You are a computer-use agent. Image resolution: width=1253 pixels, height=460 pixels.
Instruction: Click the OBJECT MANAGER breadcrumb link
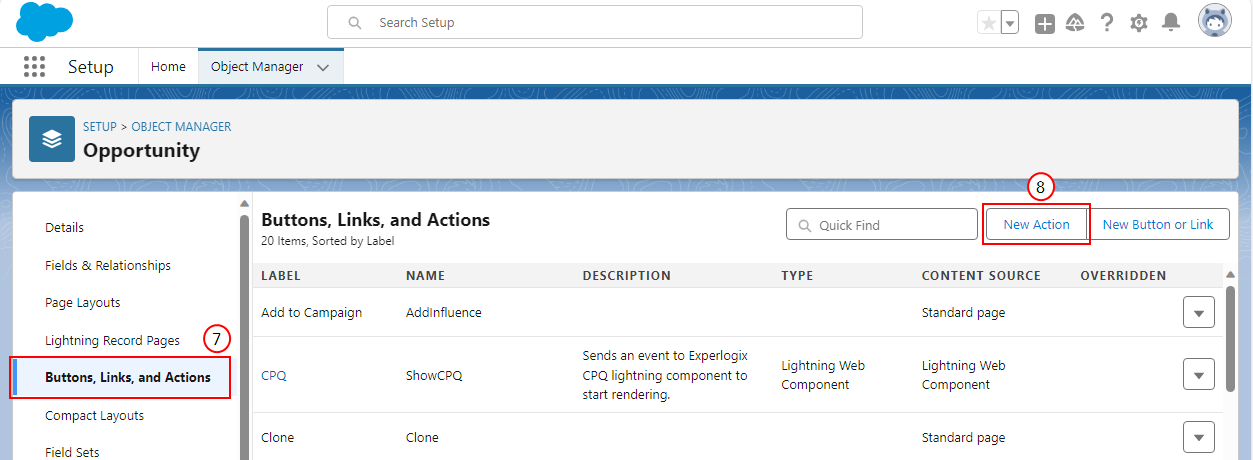tap(181, 127)
